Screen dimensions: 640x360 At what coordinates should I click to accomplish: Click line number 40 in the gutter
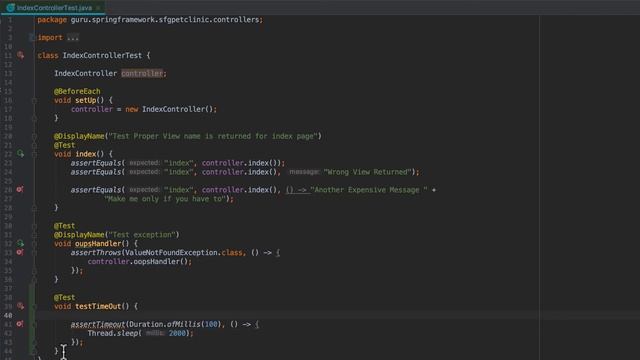(8, 316)
